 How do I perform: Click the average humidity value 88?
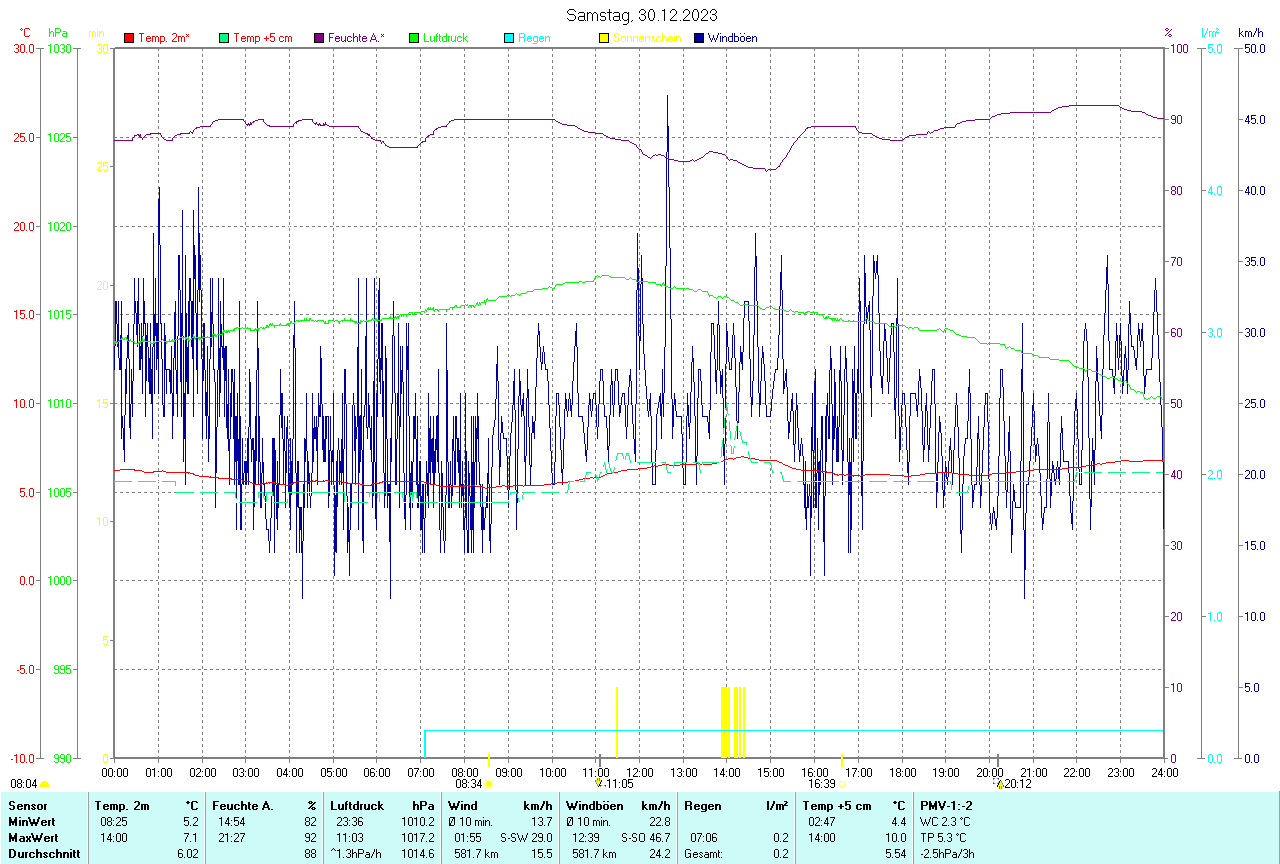tap(310, 854)
